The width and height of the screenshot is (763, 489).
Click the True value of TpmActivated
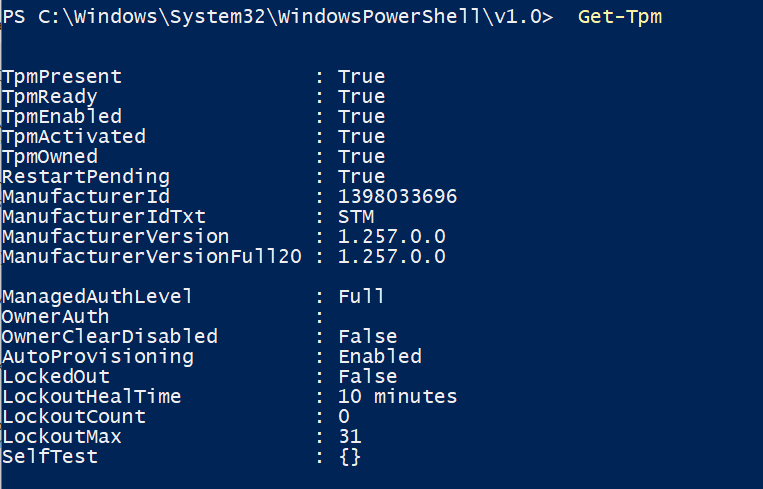click(362, 136)
